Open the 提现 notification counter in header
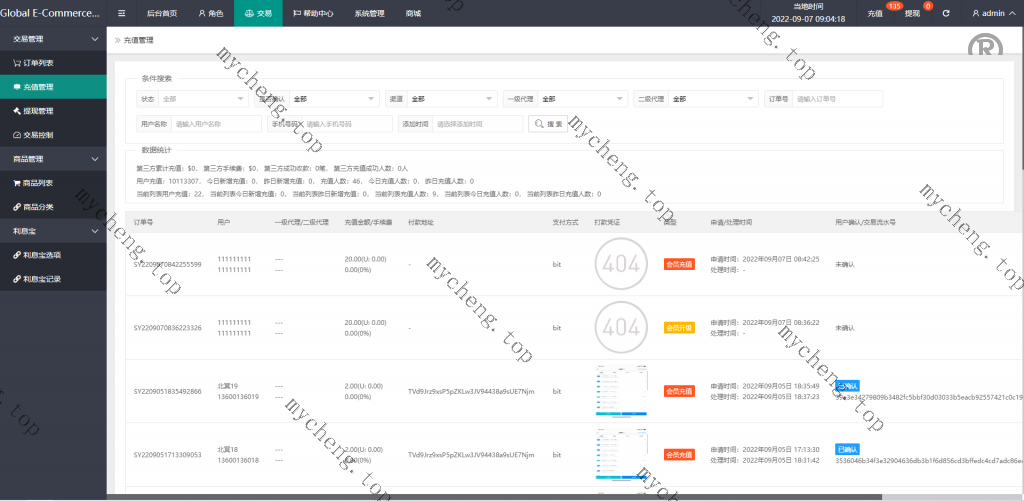The width and height of the screenshot is (1024, 501). coord(912,14)
